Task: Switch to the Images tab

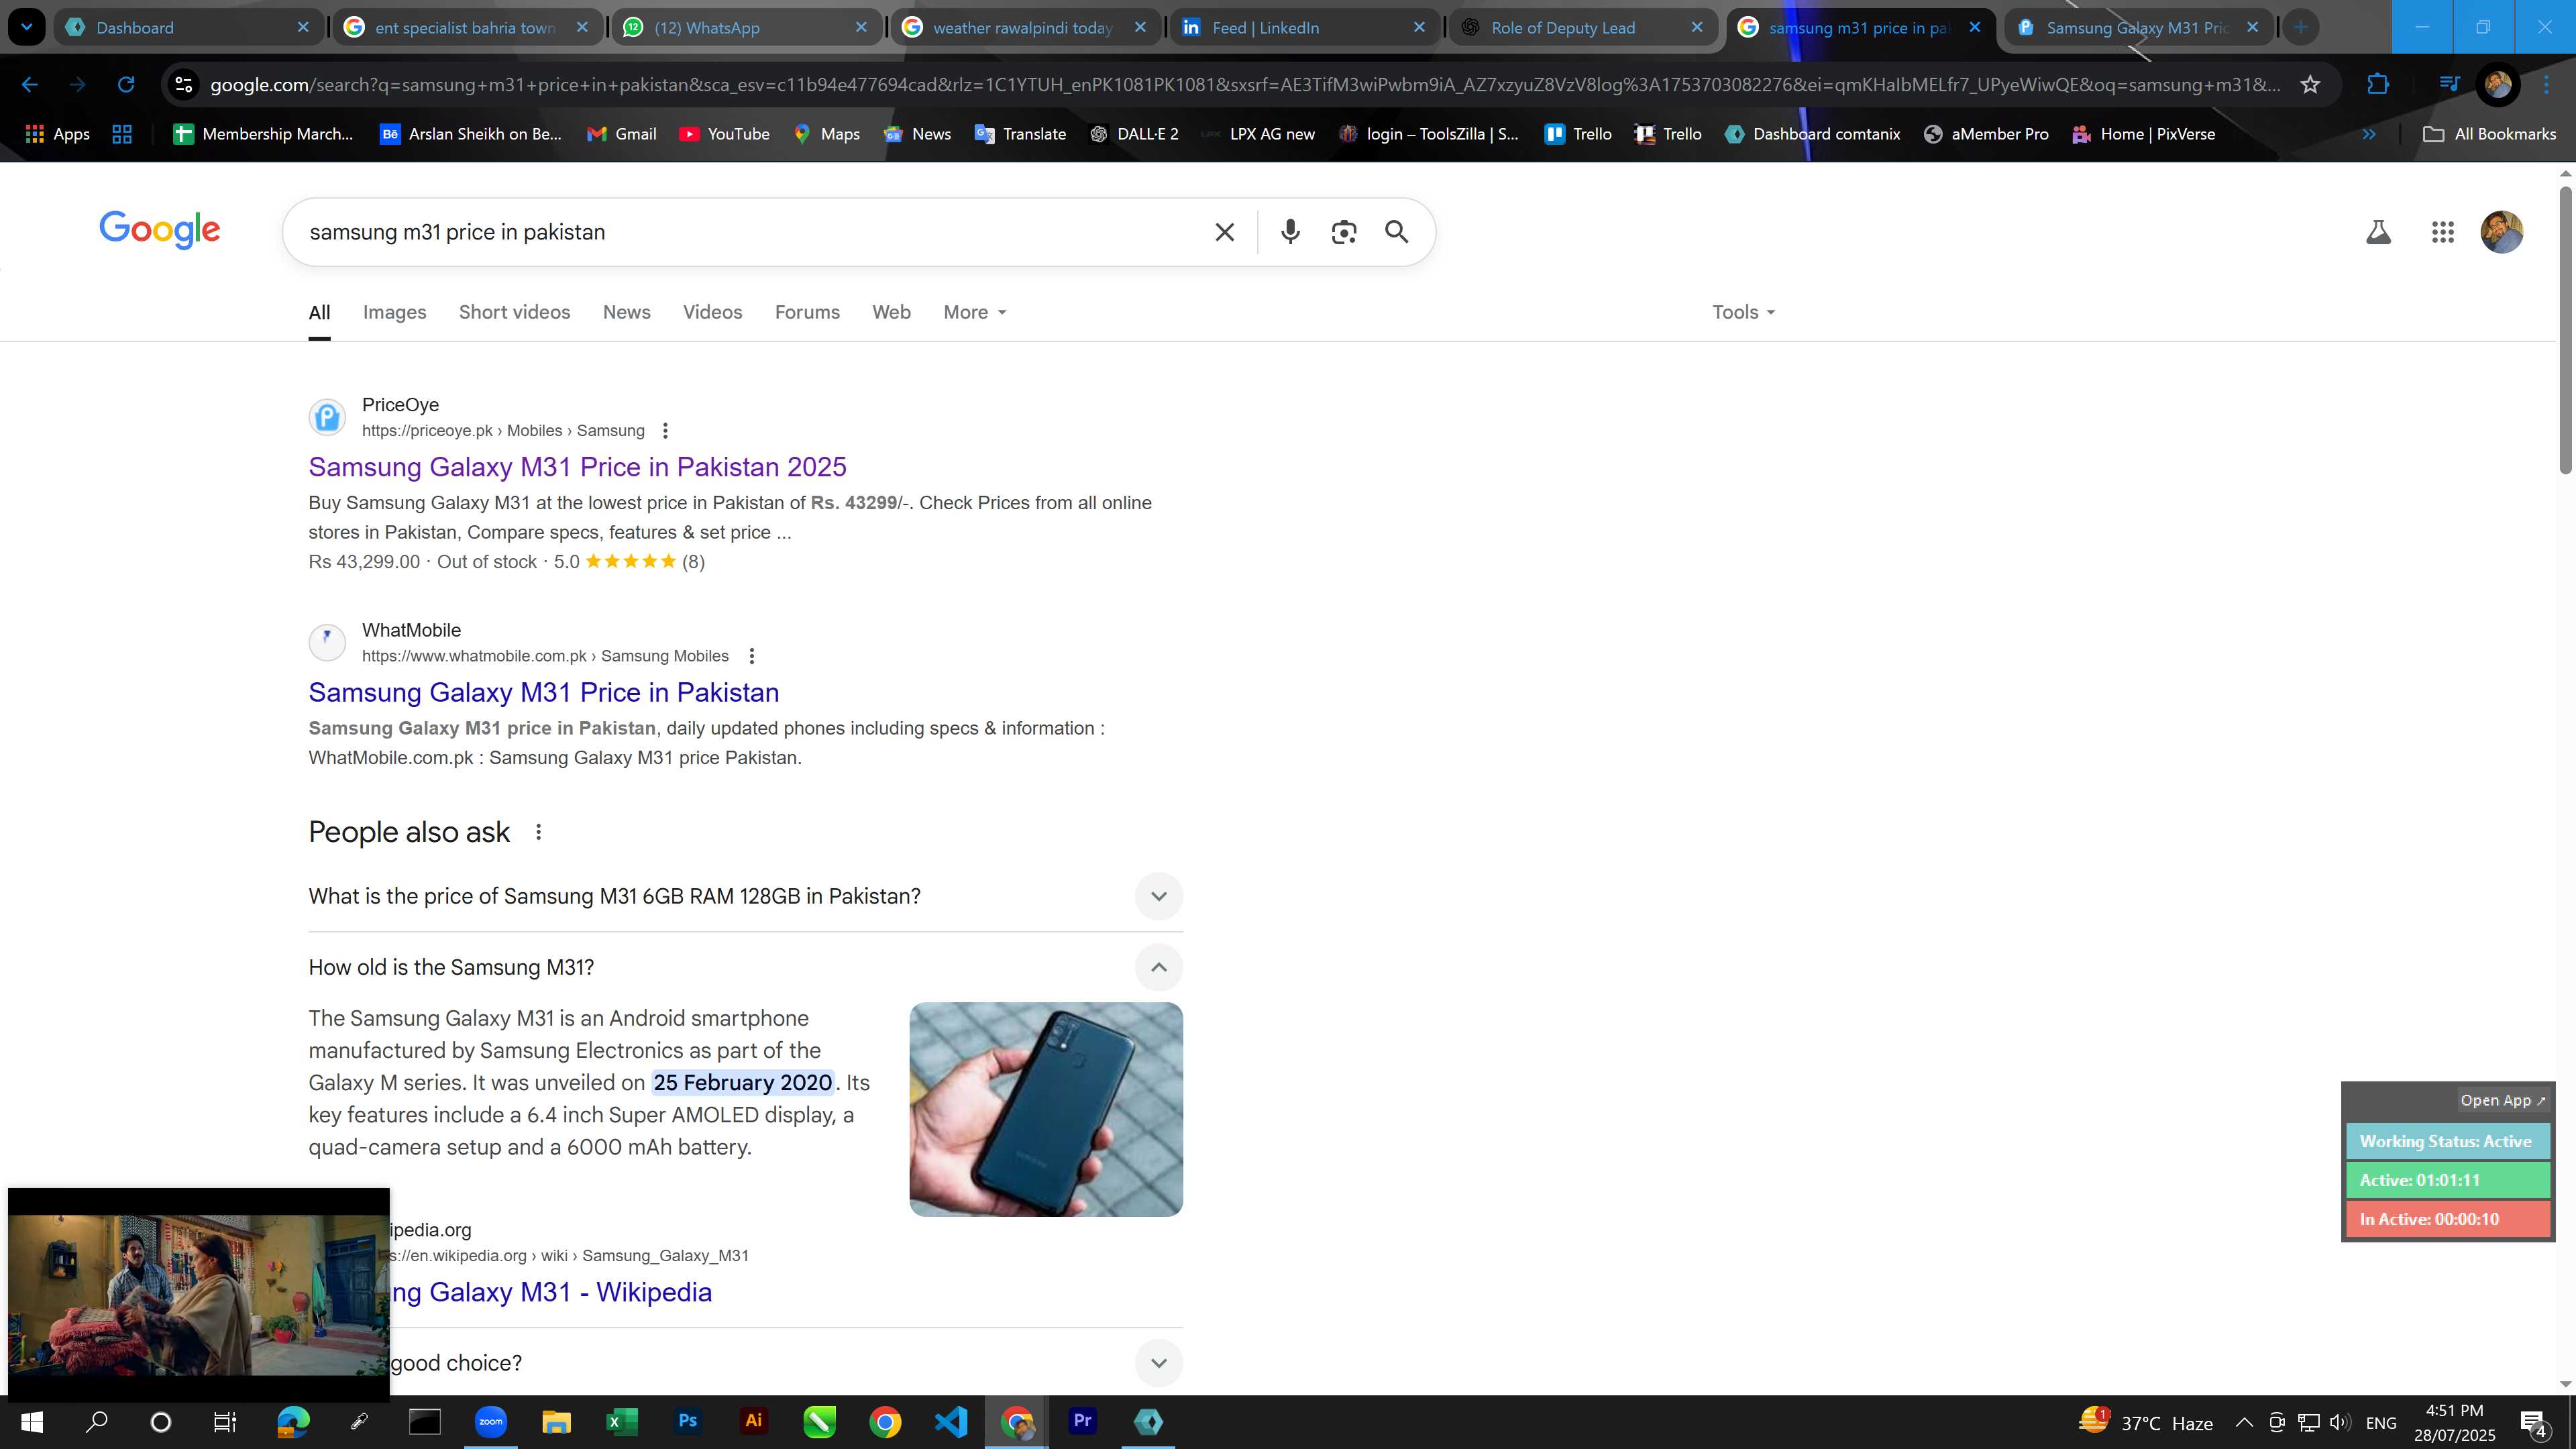Action: (x=394, y=312)
